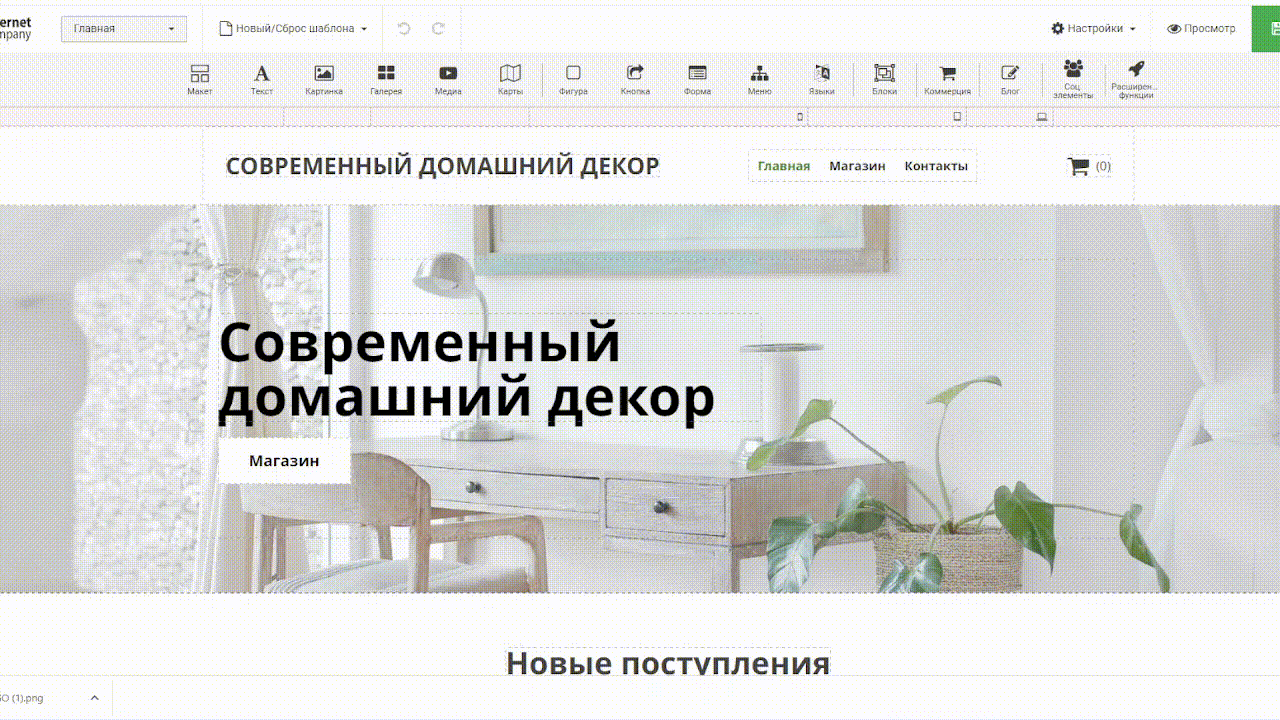
Task: Switch to the mobile phone breakpoint marker
Action: 800,117
